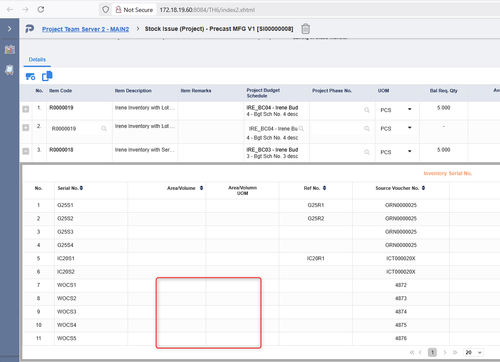Open the shield site protection icon
The width and height of the screenshot is (500, 362).
tap(105, 10)
